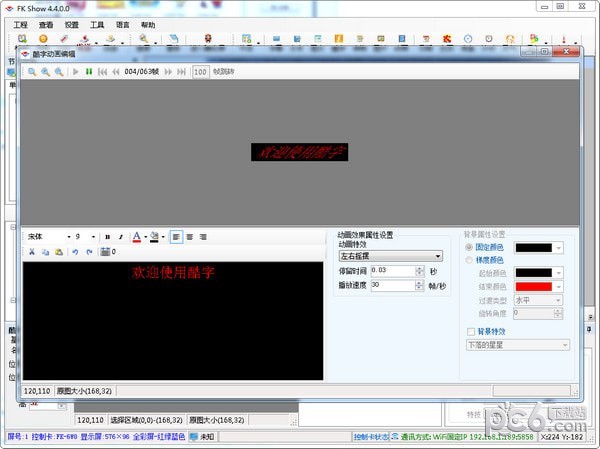Screen dimensions: 600x449
Task: Click the undo arrow icon
Action: pyautogui.click(x=75, y=252)
